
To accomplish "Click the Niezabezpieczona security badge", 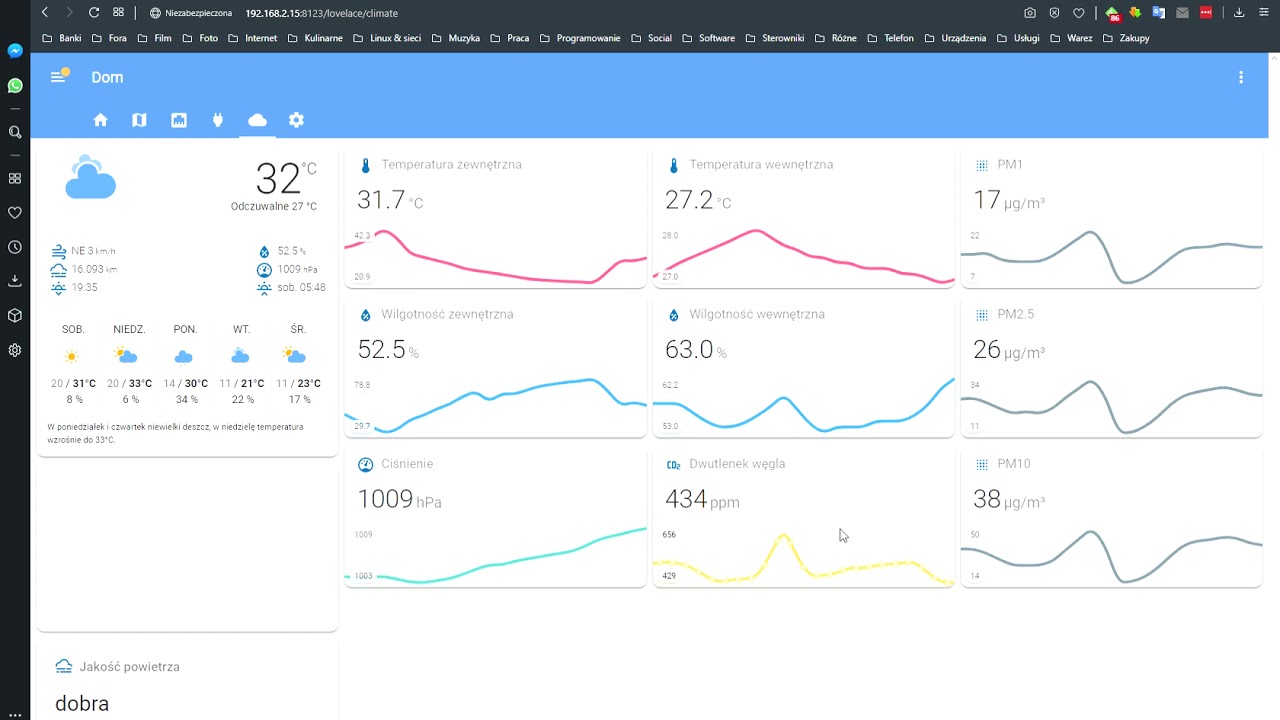I will 191,13.
